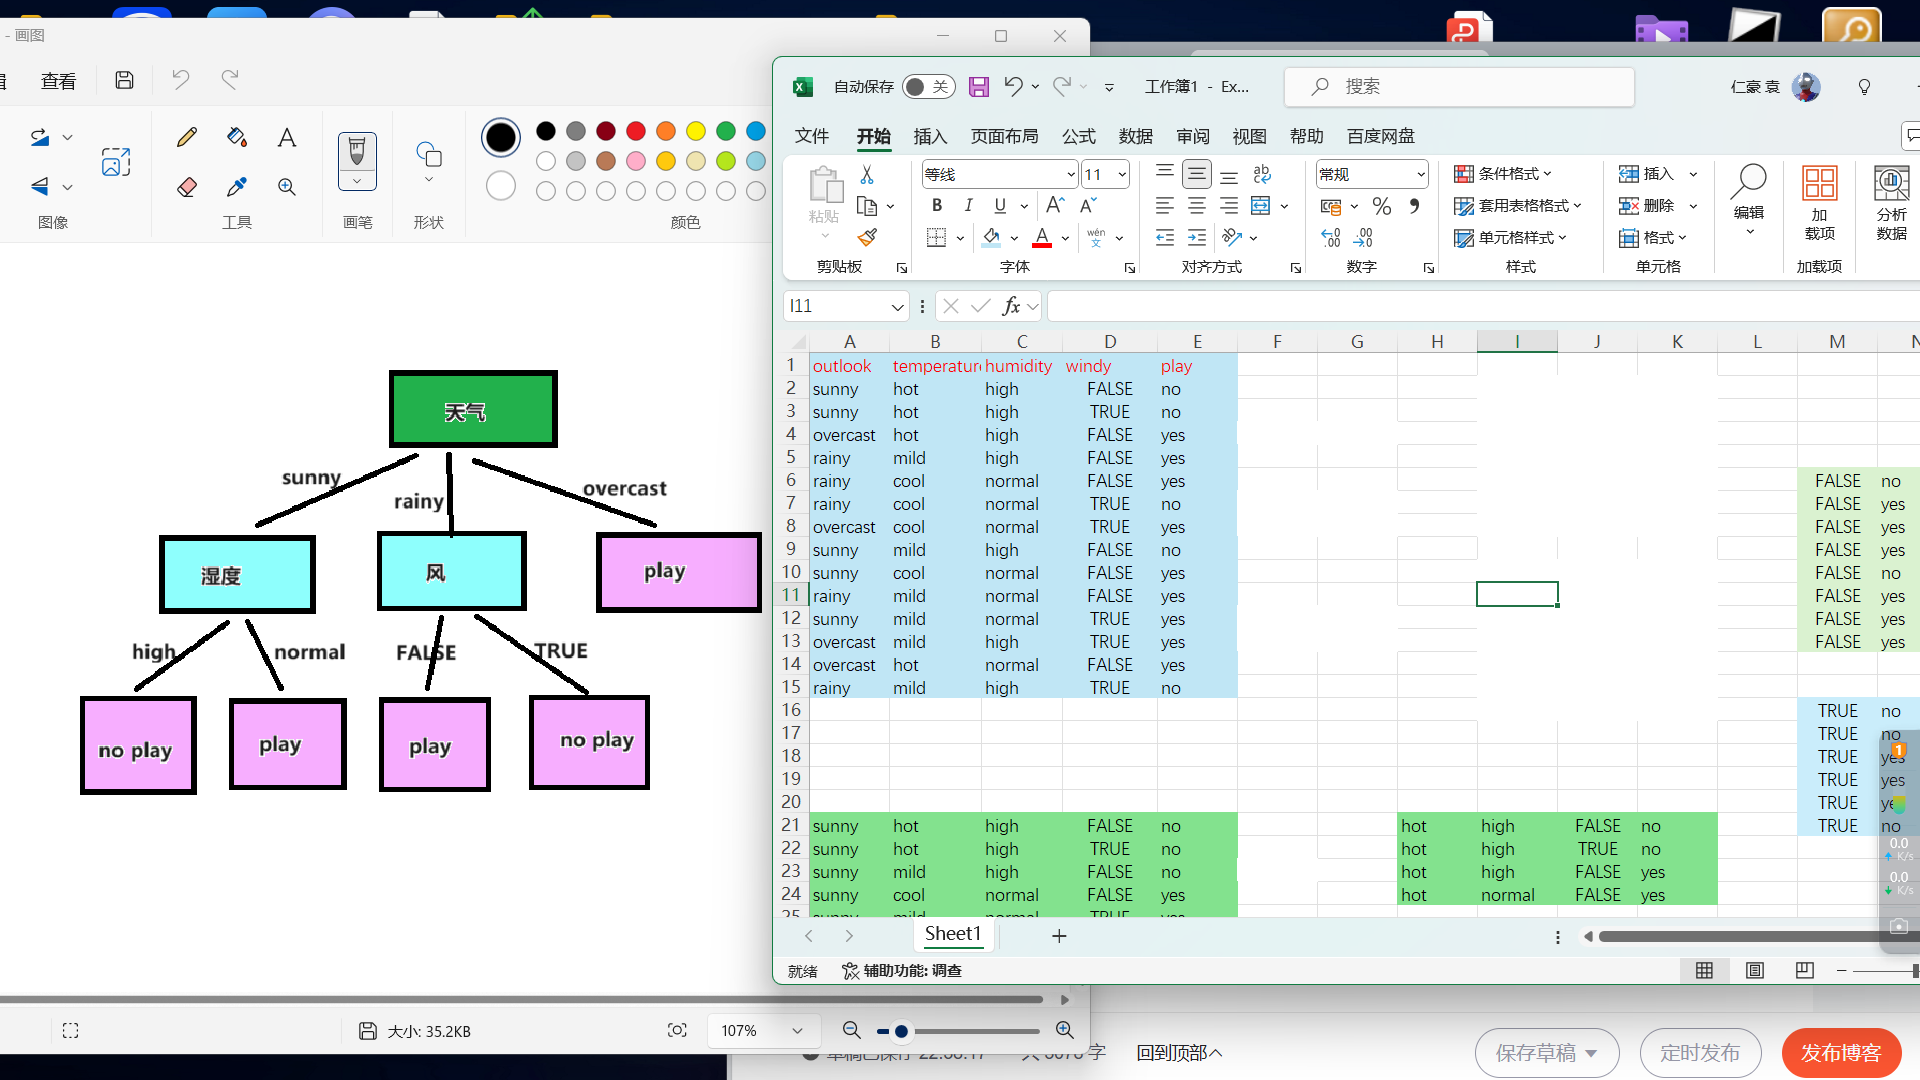Select the Sheet1 worksheet tab

953,934
